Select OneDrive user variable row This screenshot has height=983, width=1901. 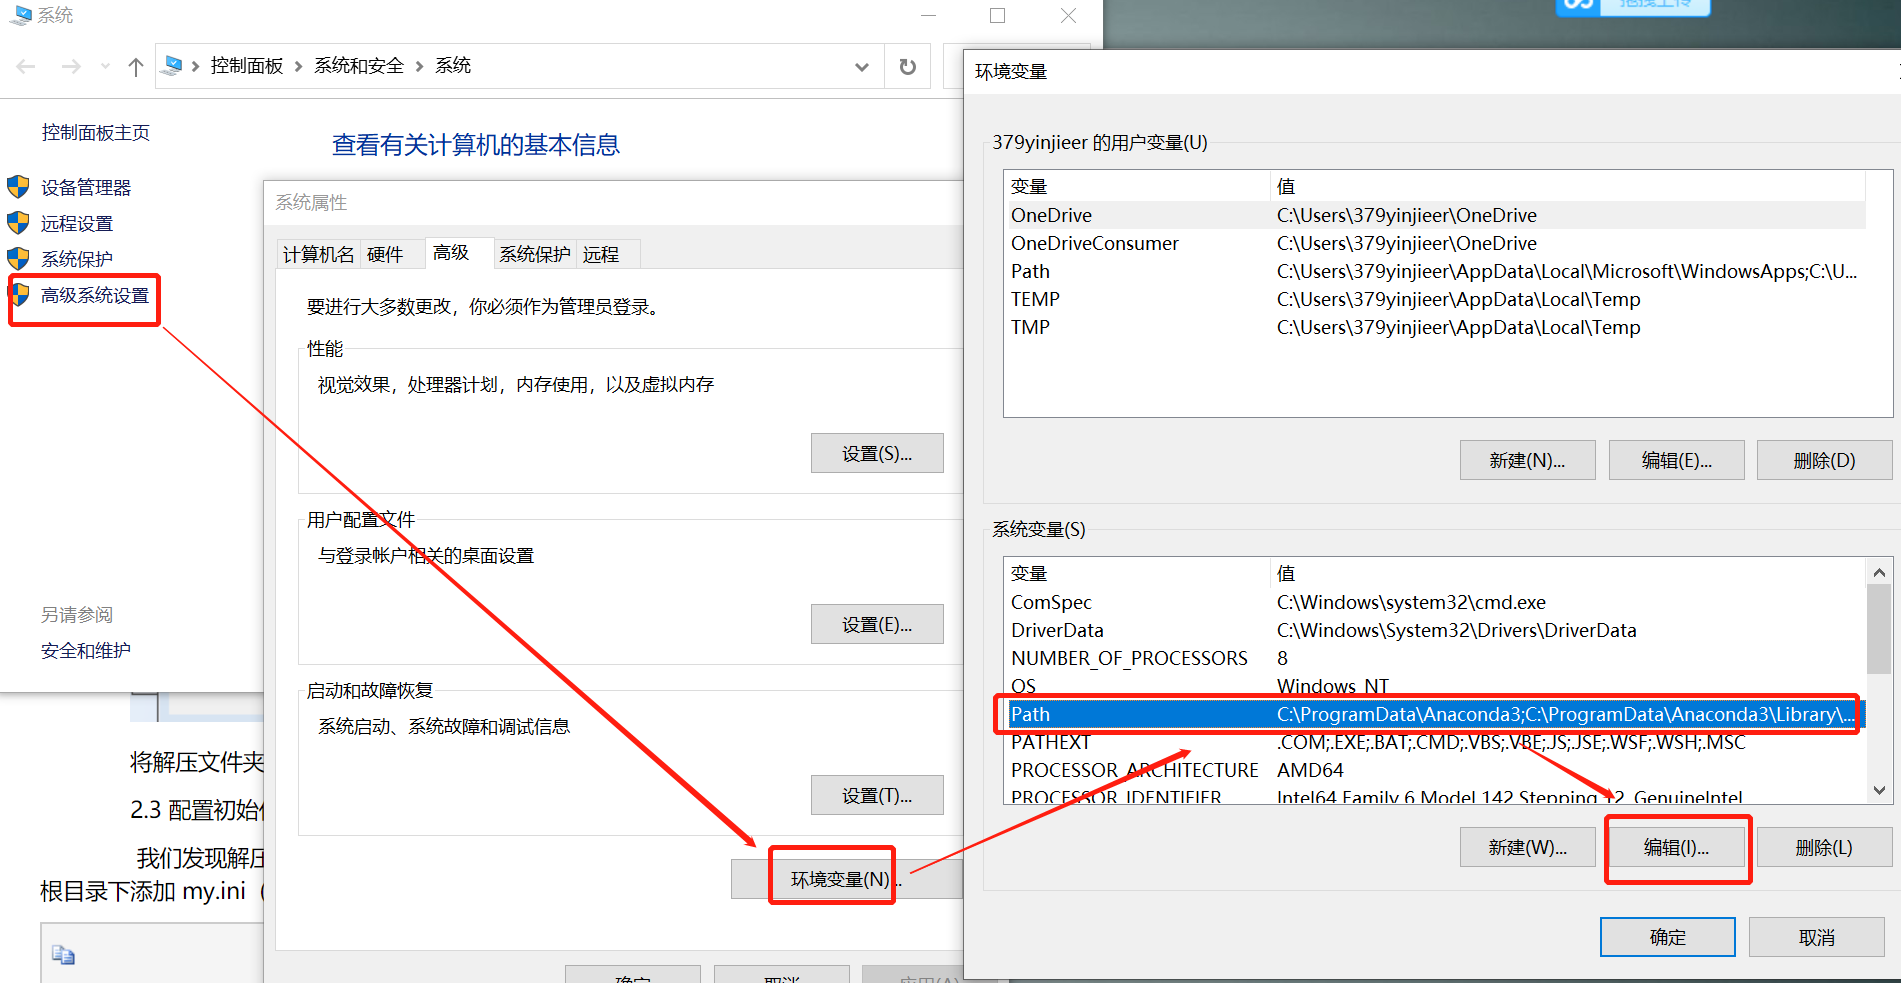pyautogui.click(x=1435, y=215)
